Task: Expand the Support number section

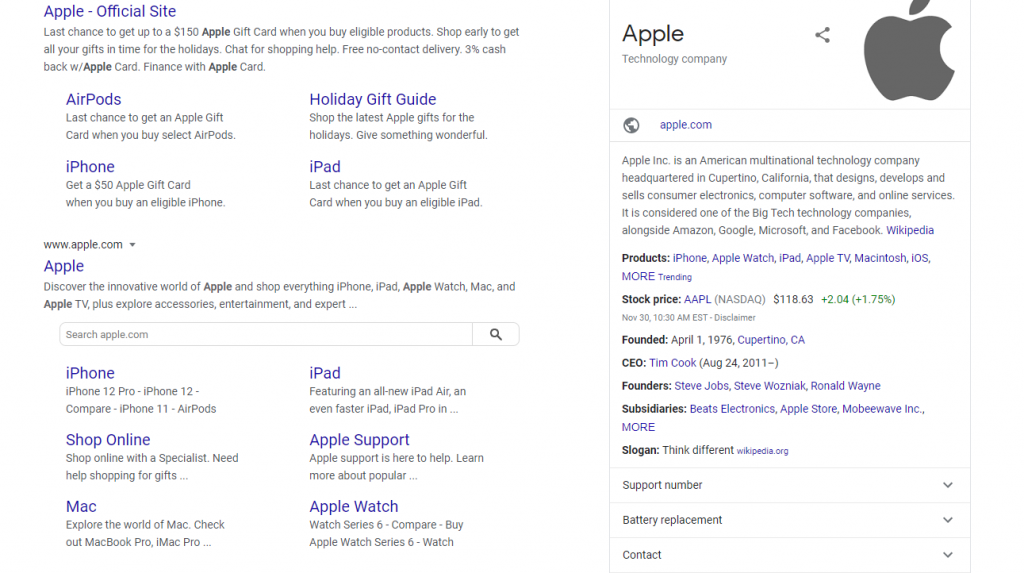Action: tap(790, 485)
